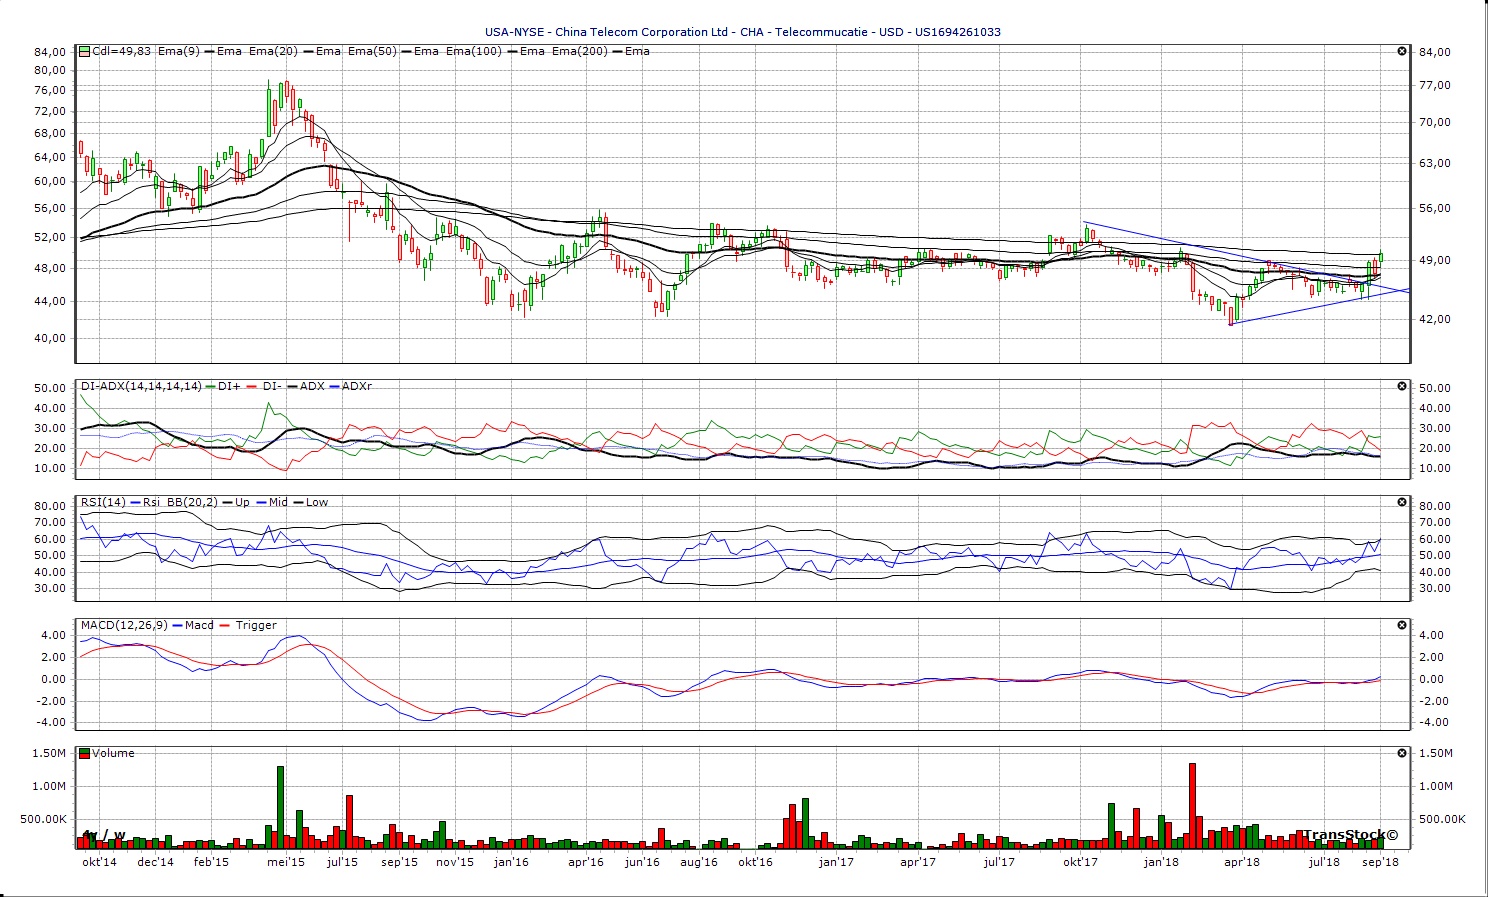Viewport: 1488px width, 897px height.
Task: Click the Volume legend label
Action: click(x=113, y=753)
